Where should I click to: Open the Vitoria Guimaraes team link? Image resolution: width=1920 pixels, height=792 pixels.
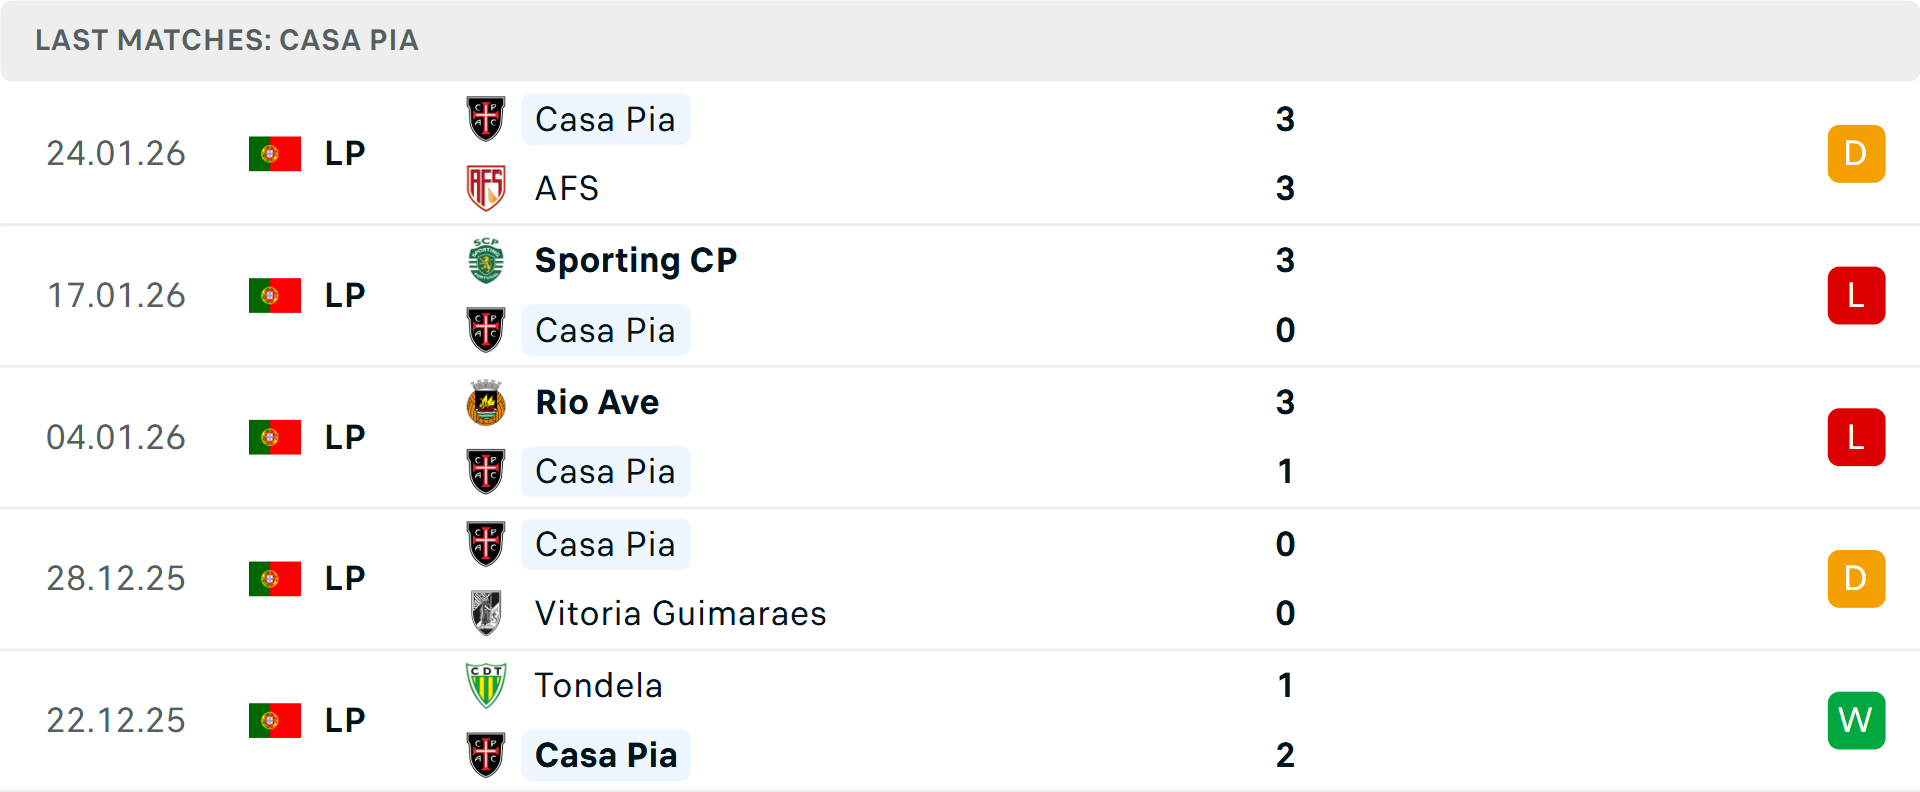point(680,613)
